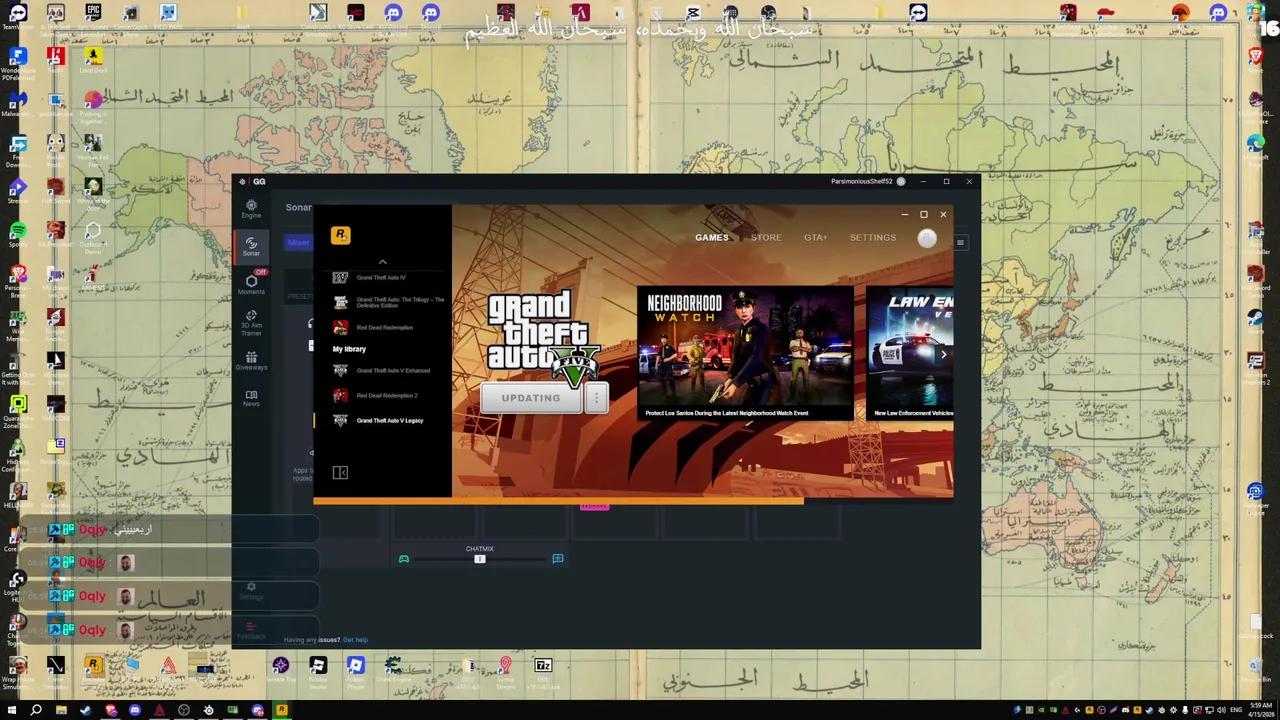The width and height of the screenshot is (1280, 720).
Task: Click the UPDATING button
Action: click(x=531, y=398)
